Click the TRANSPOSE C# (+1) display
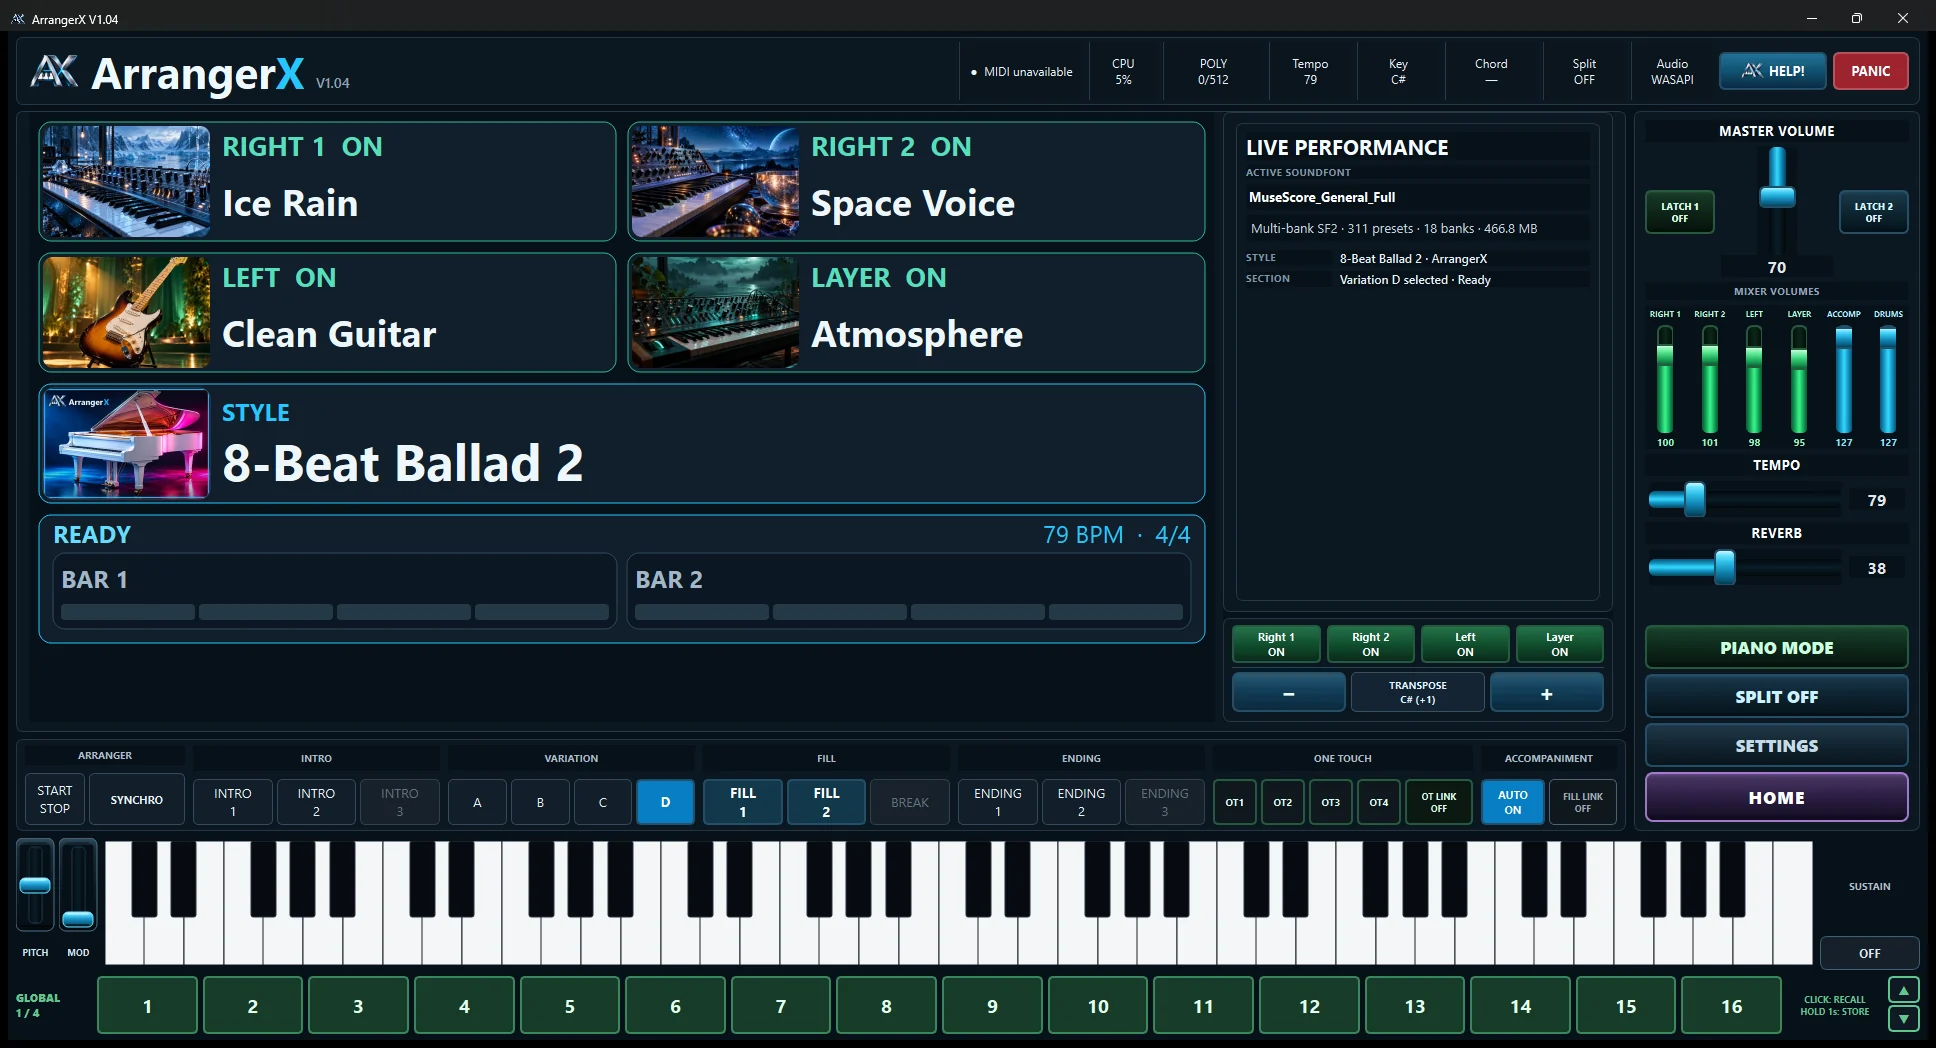1936x1048 pixels. (x=1417, y=692)
